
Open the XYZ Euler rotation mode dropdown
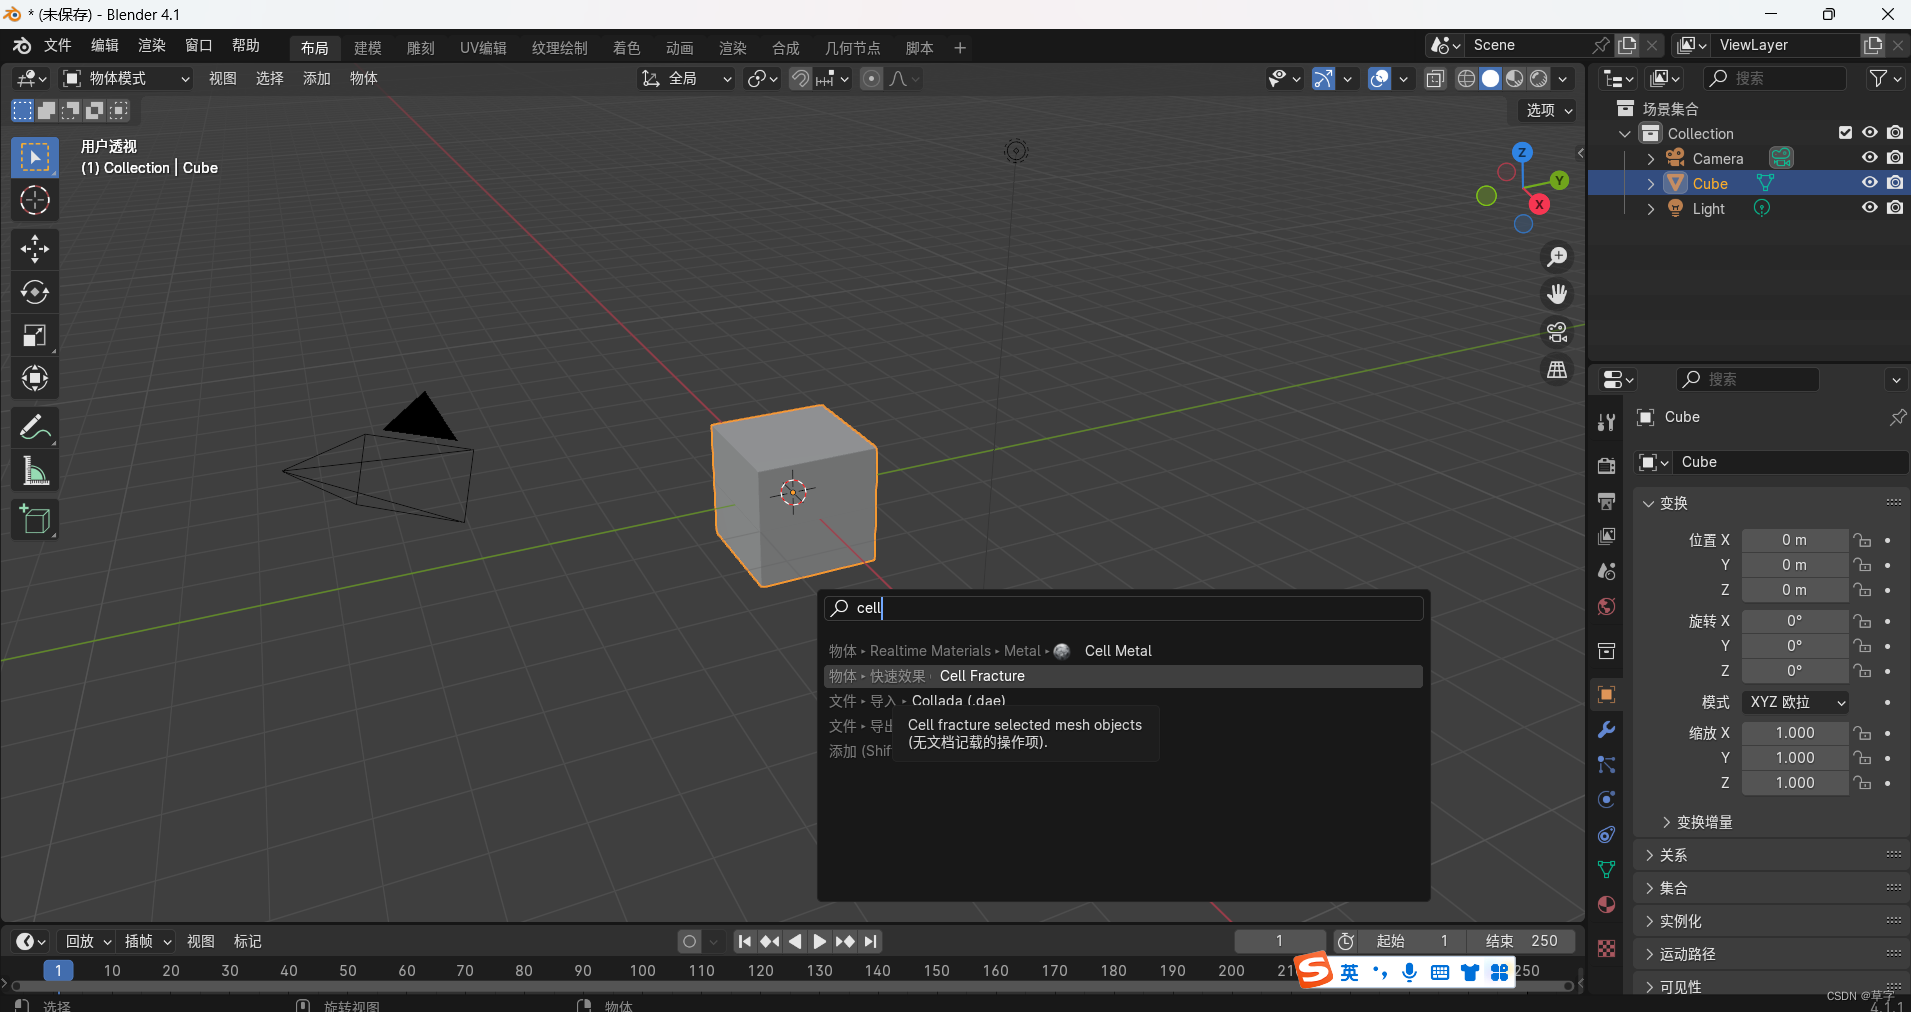click(x=1795, y=702)
